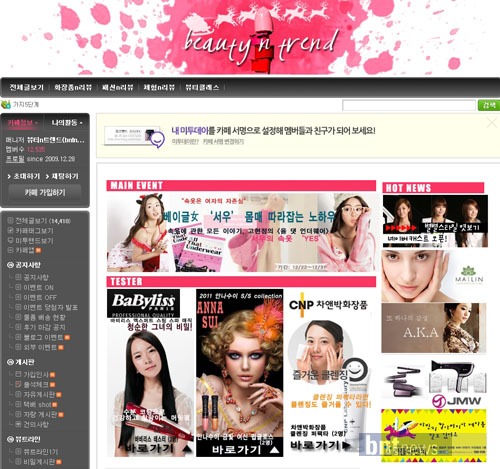Viewport: 500px width, 469px height.
Task: Open the A.K.A ad thumbnail
Action: point(434,328)
